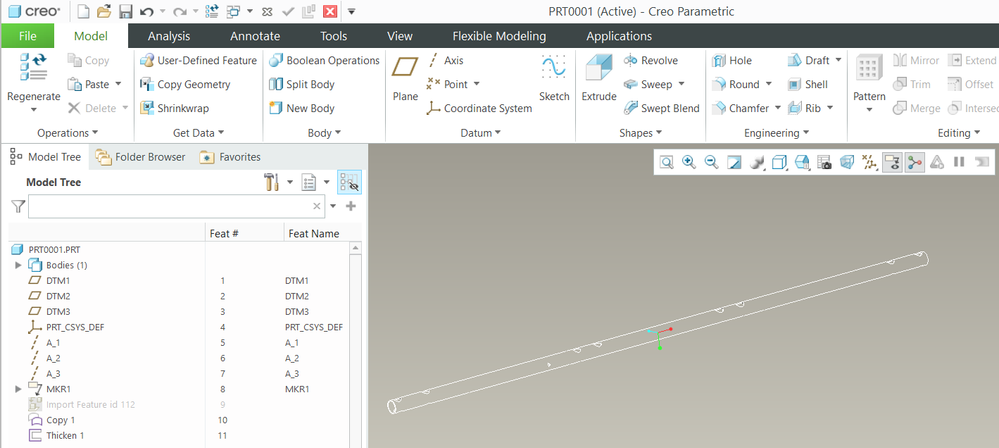The image size is (999, 448).
Task: Expand the MKR1 tree node
Action: (x=18, y=388)
